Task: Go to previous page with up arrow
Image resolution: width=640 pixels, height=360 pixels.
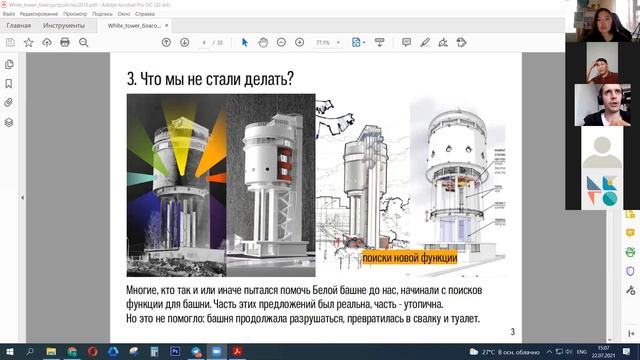Action: pyautogui.click(x=166, y=42)
